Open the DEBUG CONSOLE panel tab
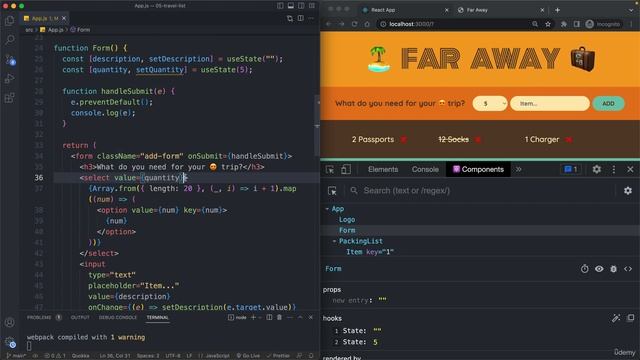This screenshot has height=360, width=640. pos(118,317)
